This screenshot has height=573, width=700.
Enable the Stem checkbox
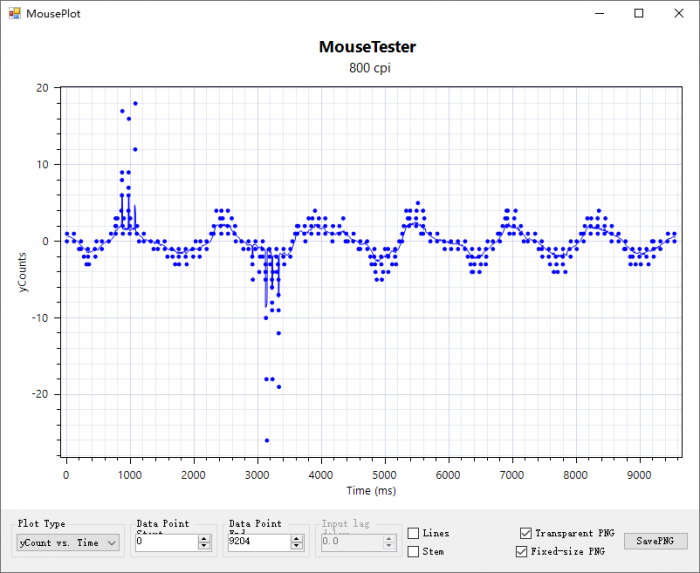coord(413,551)
